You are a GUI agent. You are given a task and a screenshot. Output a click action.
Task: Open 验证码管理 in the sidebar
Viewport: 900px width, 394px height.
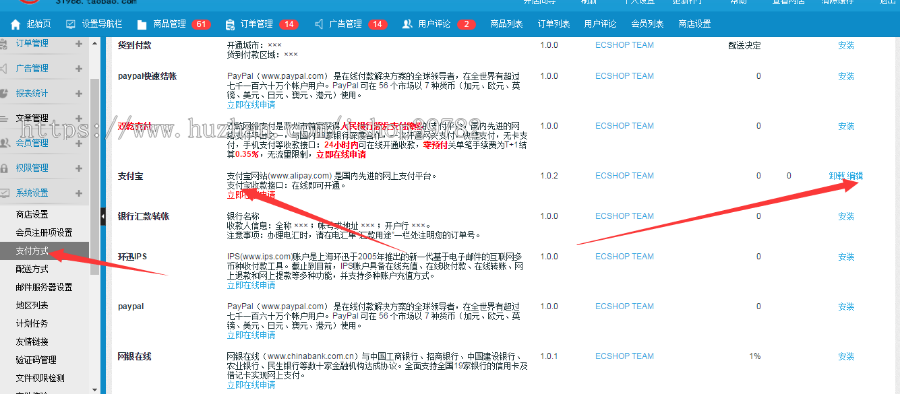click(36, 360)
